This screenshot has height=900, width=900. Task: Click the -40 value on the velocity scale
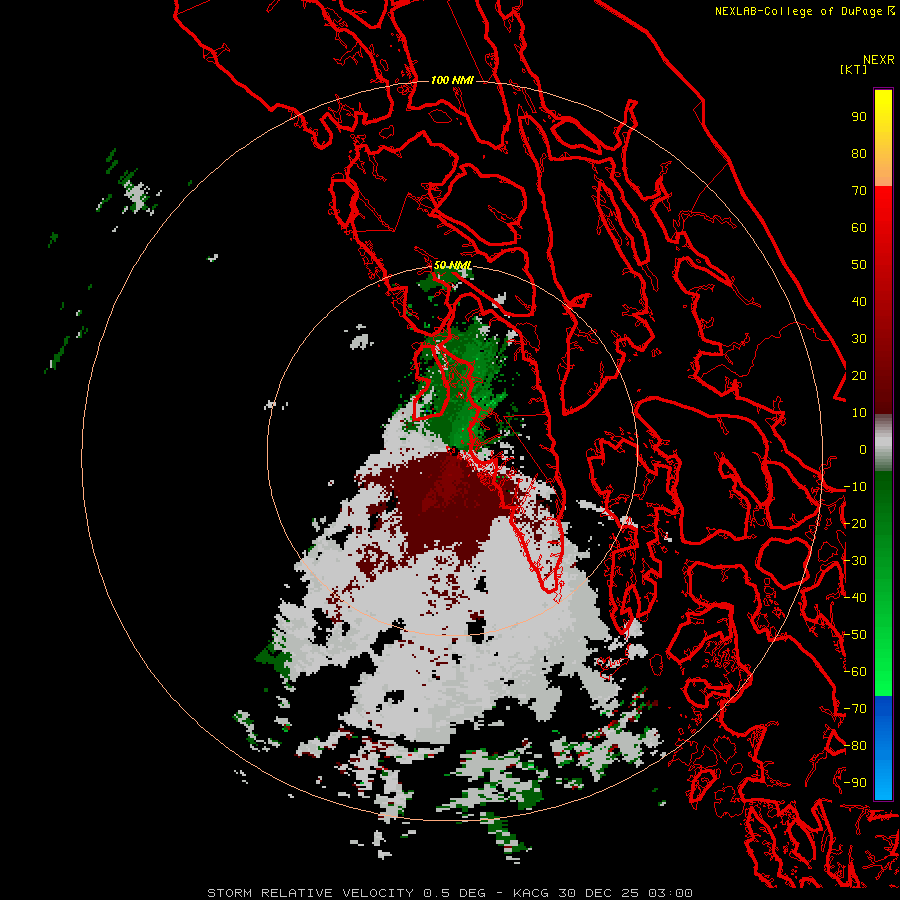click(x=855, y=598)
